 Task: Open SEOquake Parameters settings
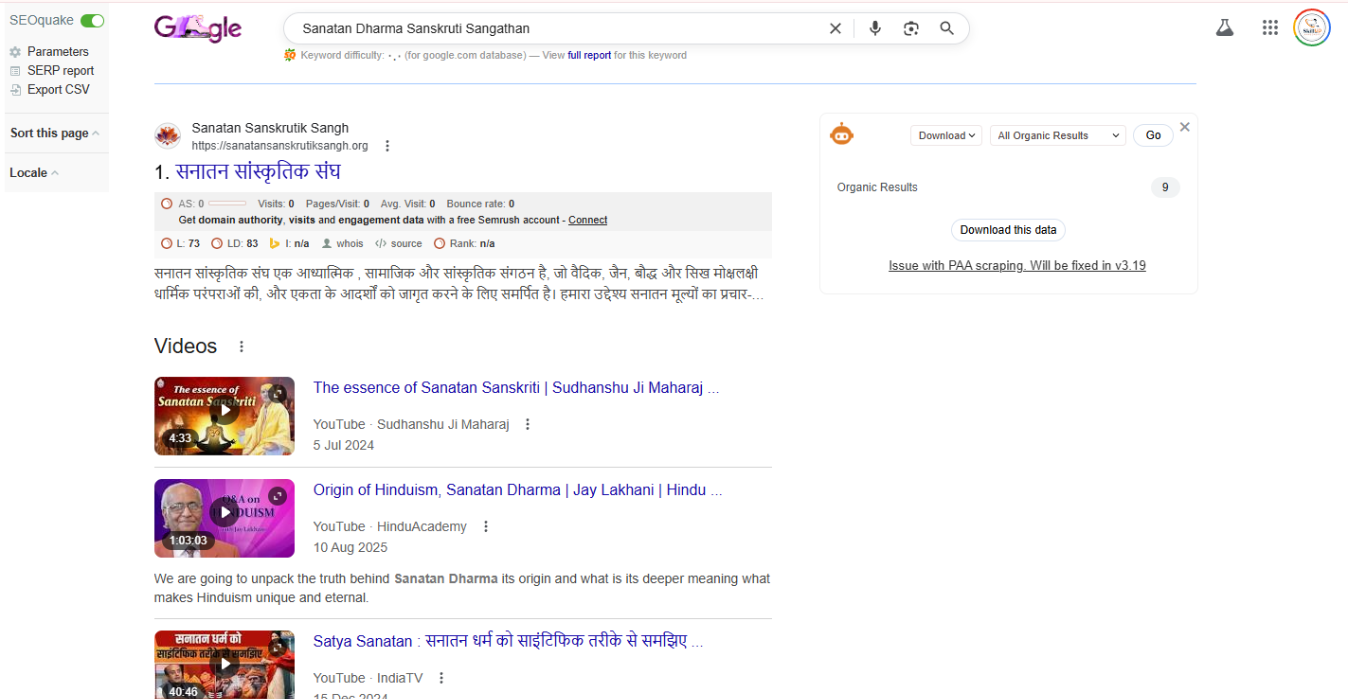57,52
